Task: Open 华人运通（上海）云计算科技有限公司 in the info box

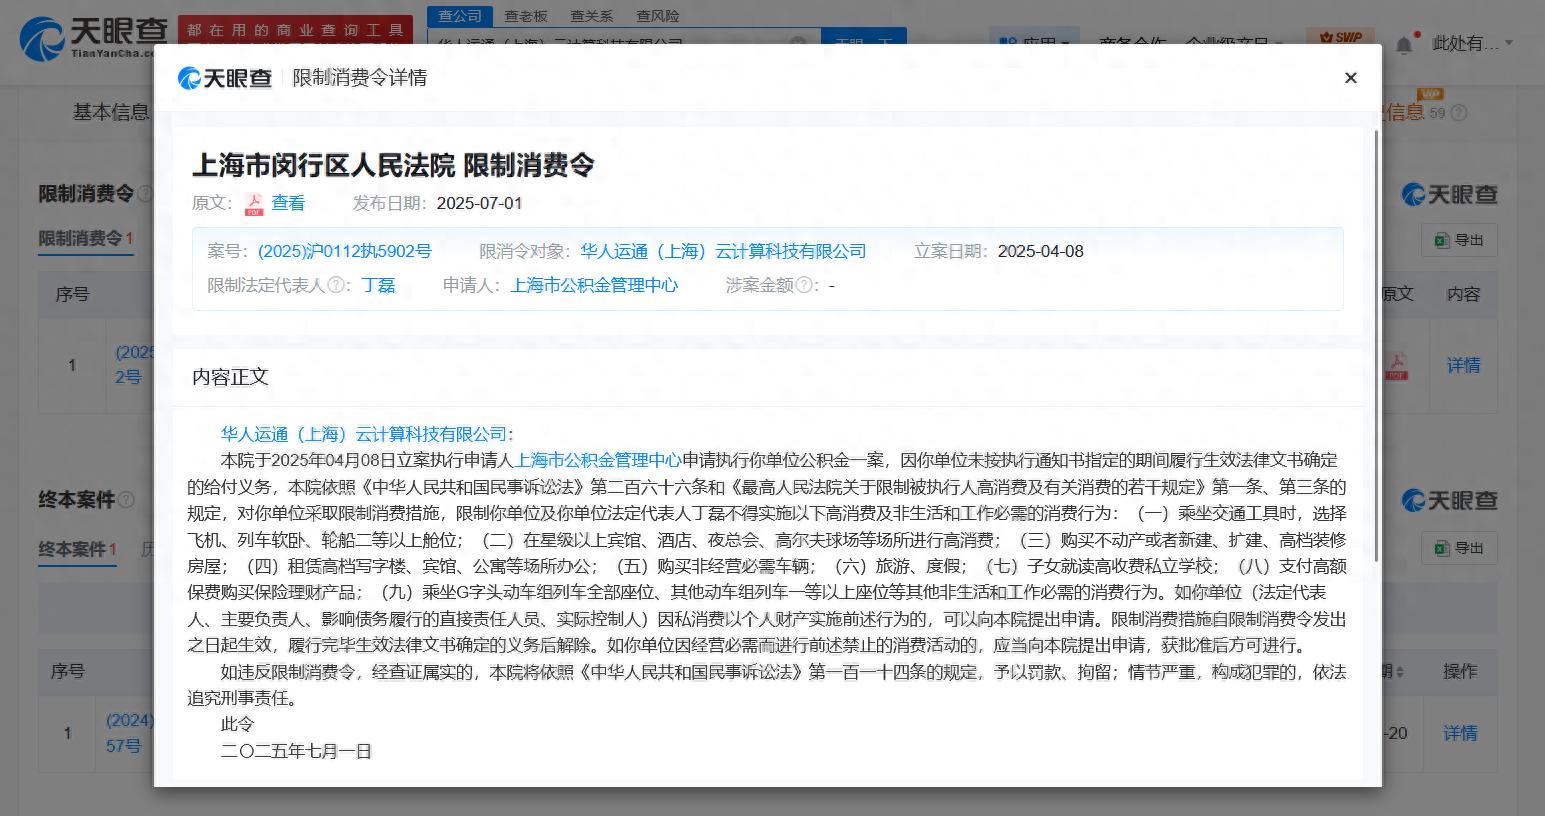Action: pos(723,251)
